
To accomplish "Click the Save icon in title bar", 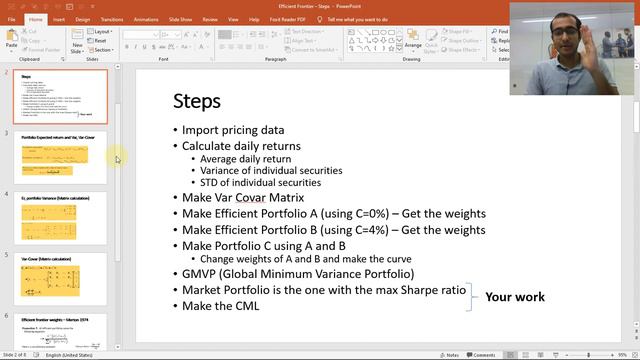I will [11, 7].
